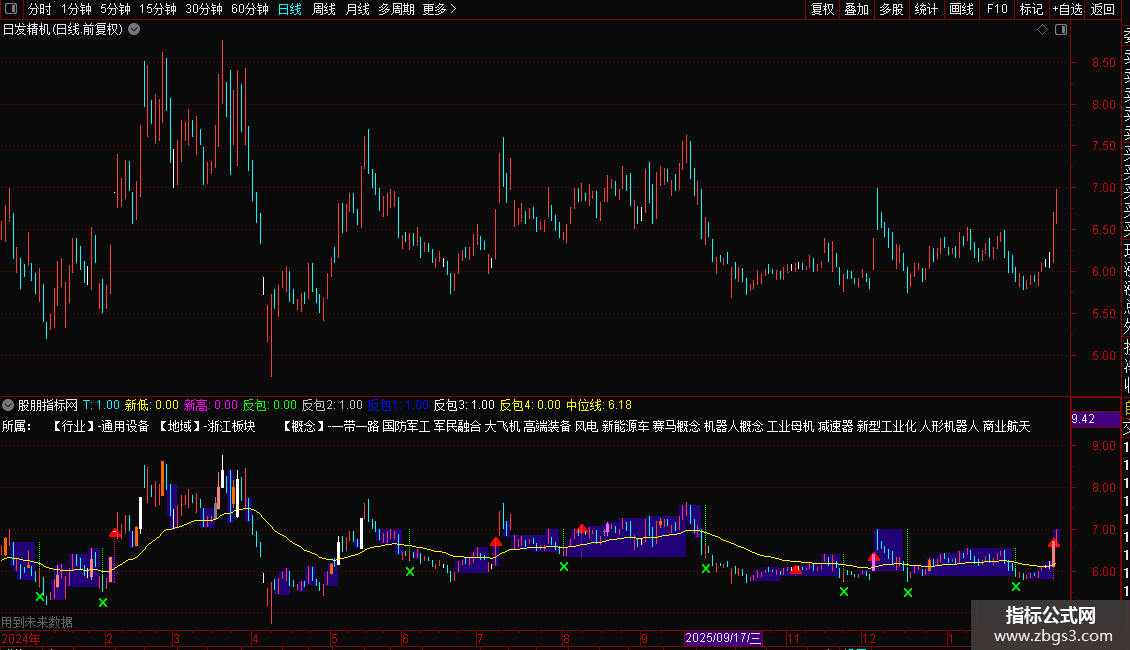Click the 人形机器人 concept text
This screenshot has width=1130, height=650.
(949, 427)
